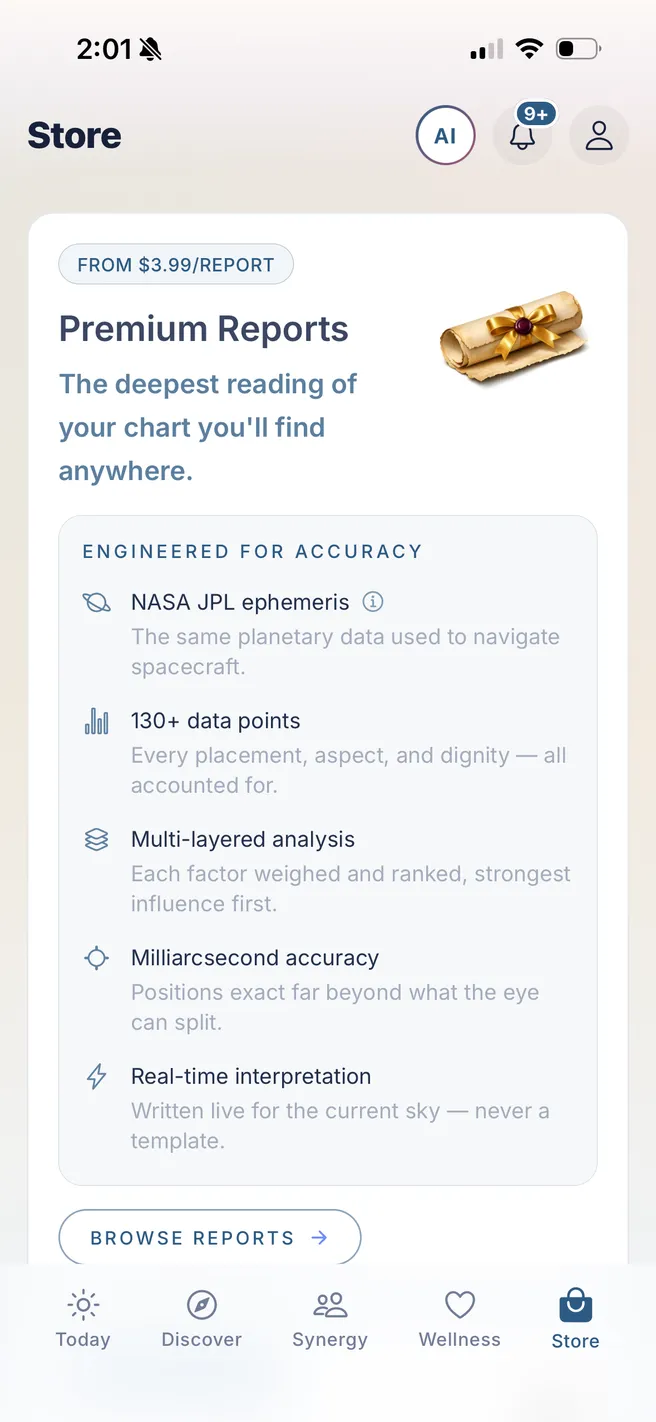The height and width of the screenshot is (1422, 656).
Task: Switch to the Today tab
Action: 83,1319
